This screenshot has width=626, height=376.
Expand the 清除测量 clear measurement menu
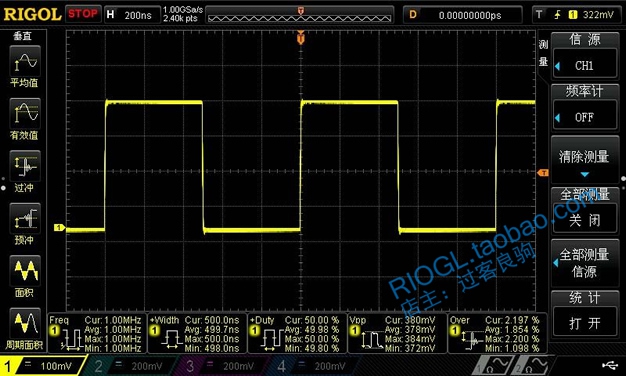pyautogui.click(x=585, y=160)
